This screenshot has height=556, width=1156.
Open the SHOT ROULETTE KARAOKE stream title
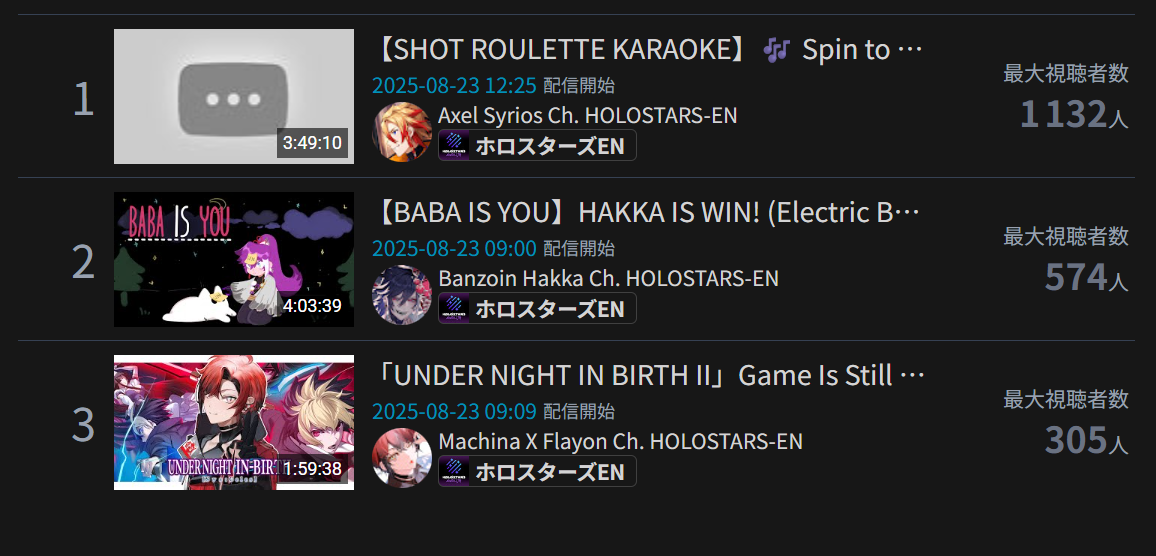(x=648, y=49)
